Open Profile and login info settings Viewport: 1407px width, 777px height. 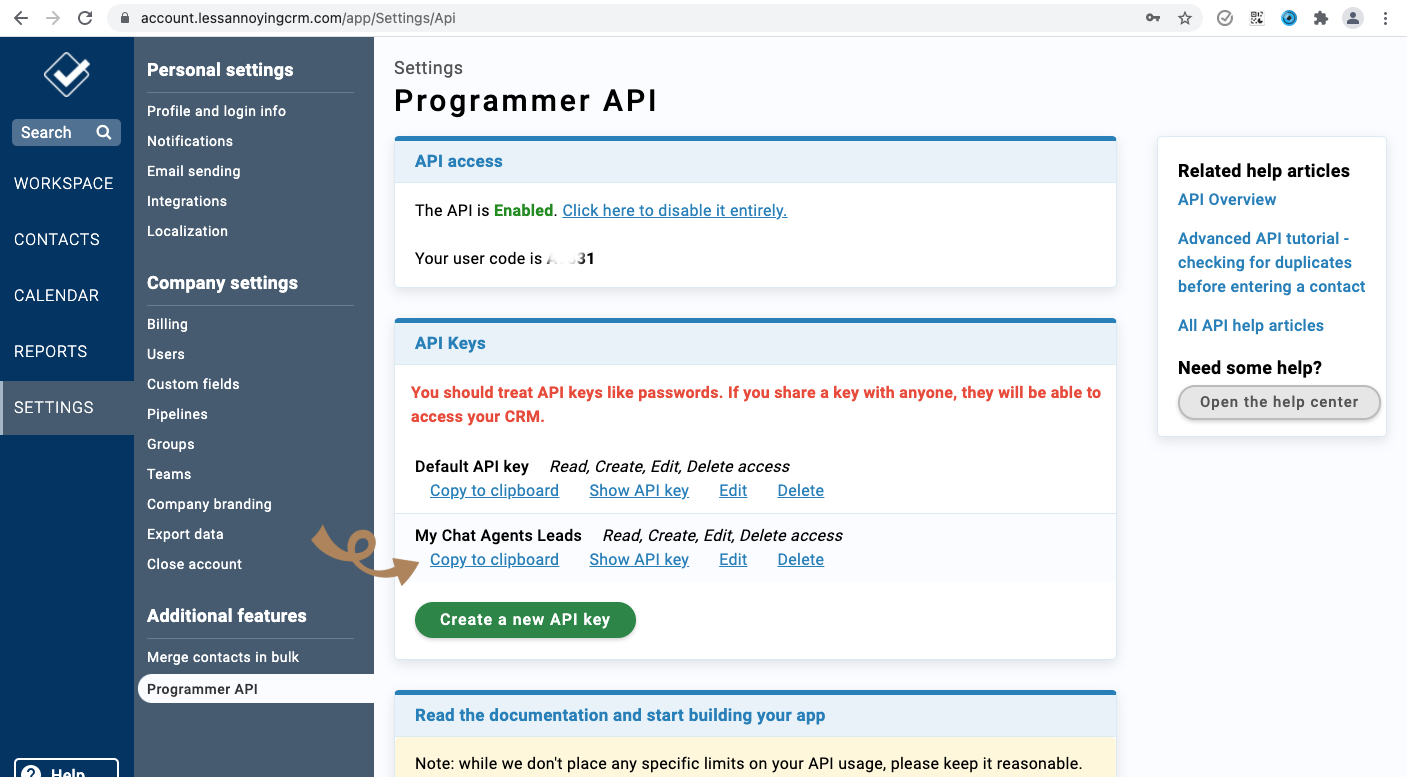[x=216, y=111]
